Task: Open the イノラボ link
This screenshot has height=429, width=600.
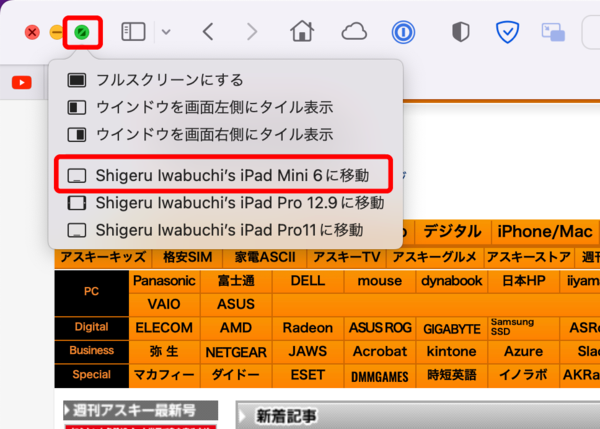Action: 523,376
